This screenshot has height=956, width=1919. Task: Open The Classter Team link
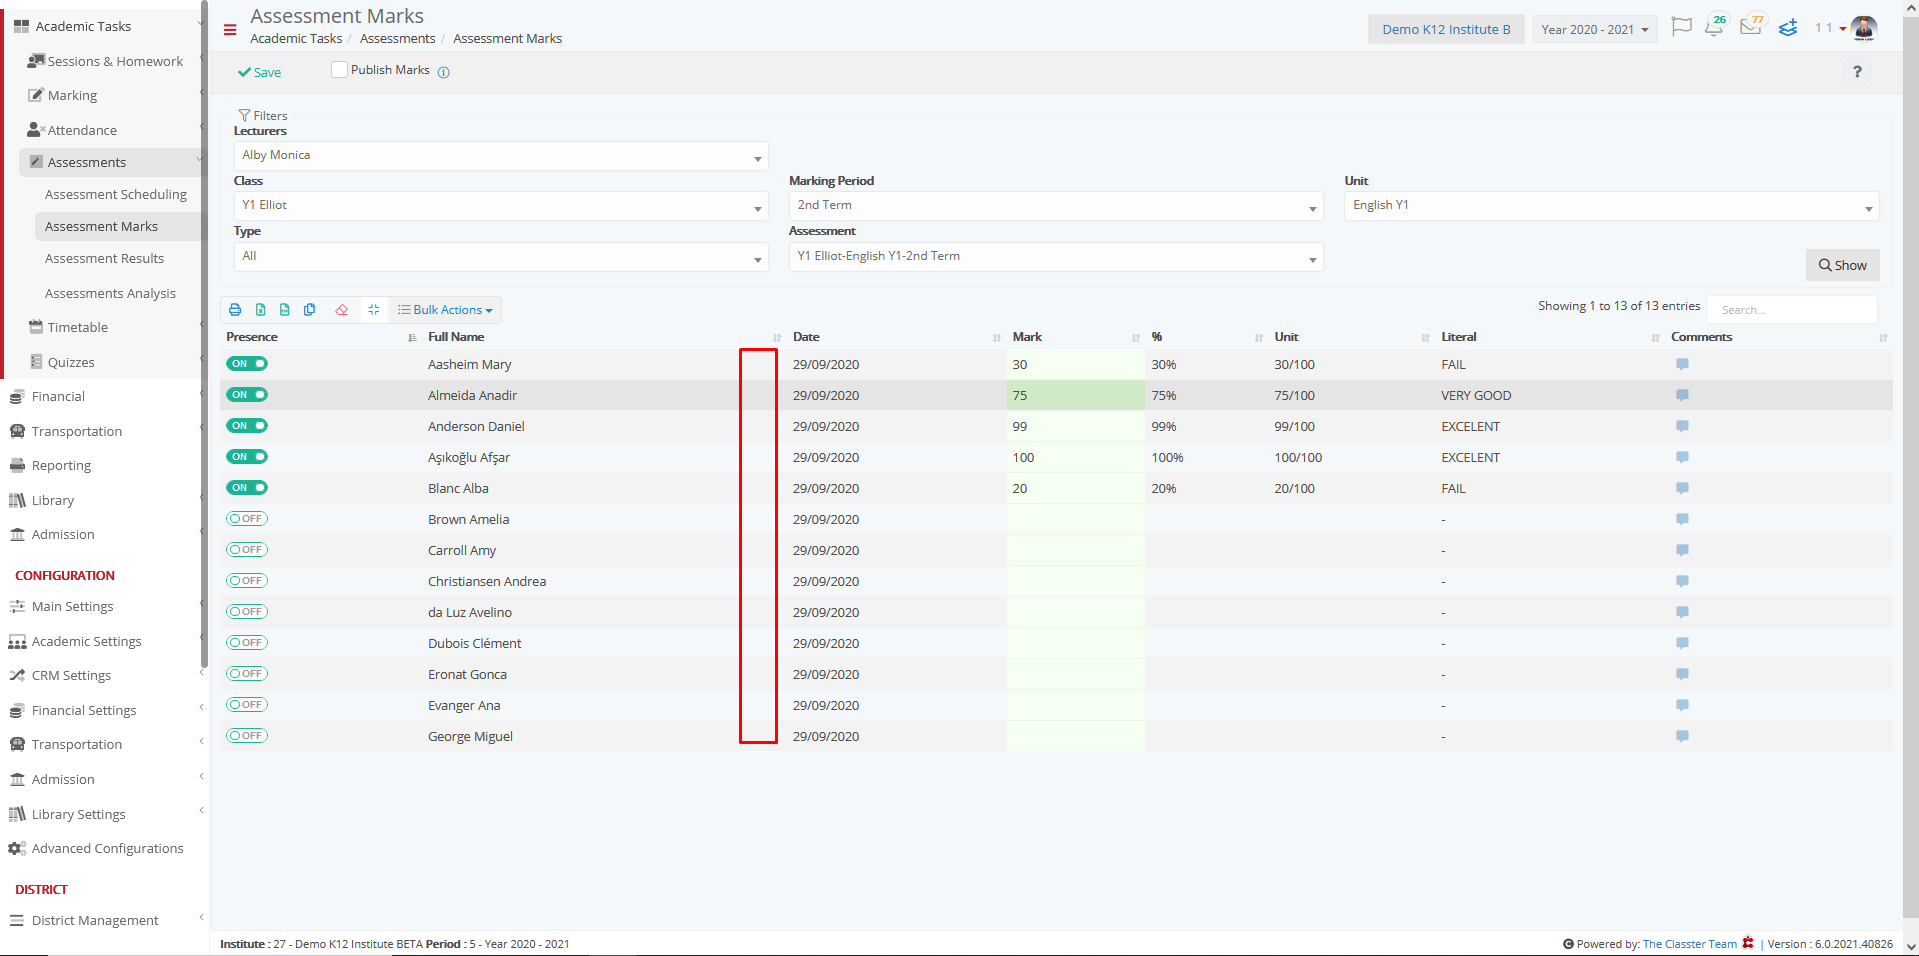click(1689, 944)
